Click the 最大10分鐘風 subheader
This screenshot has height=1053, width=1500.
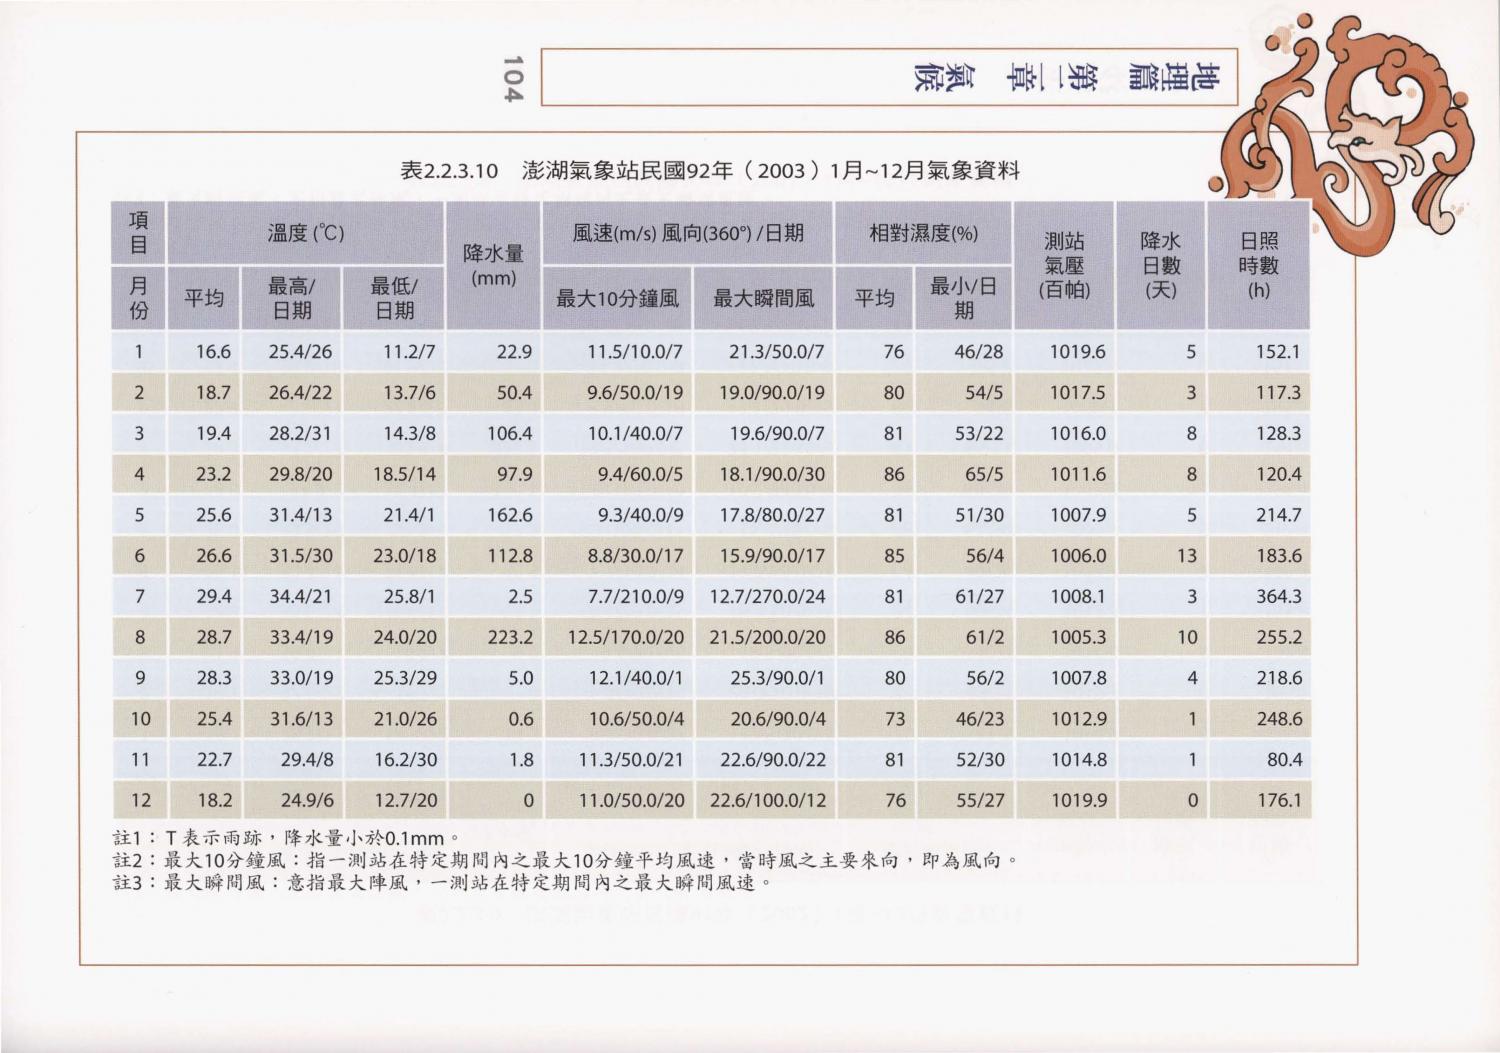(617, 297)
